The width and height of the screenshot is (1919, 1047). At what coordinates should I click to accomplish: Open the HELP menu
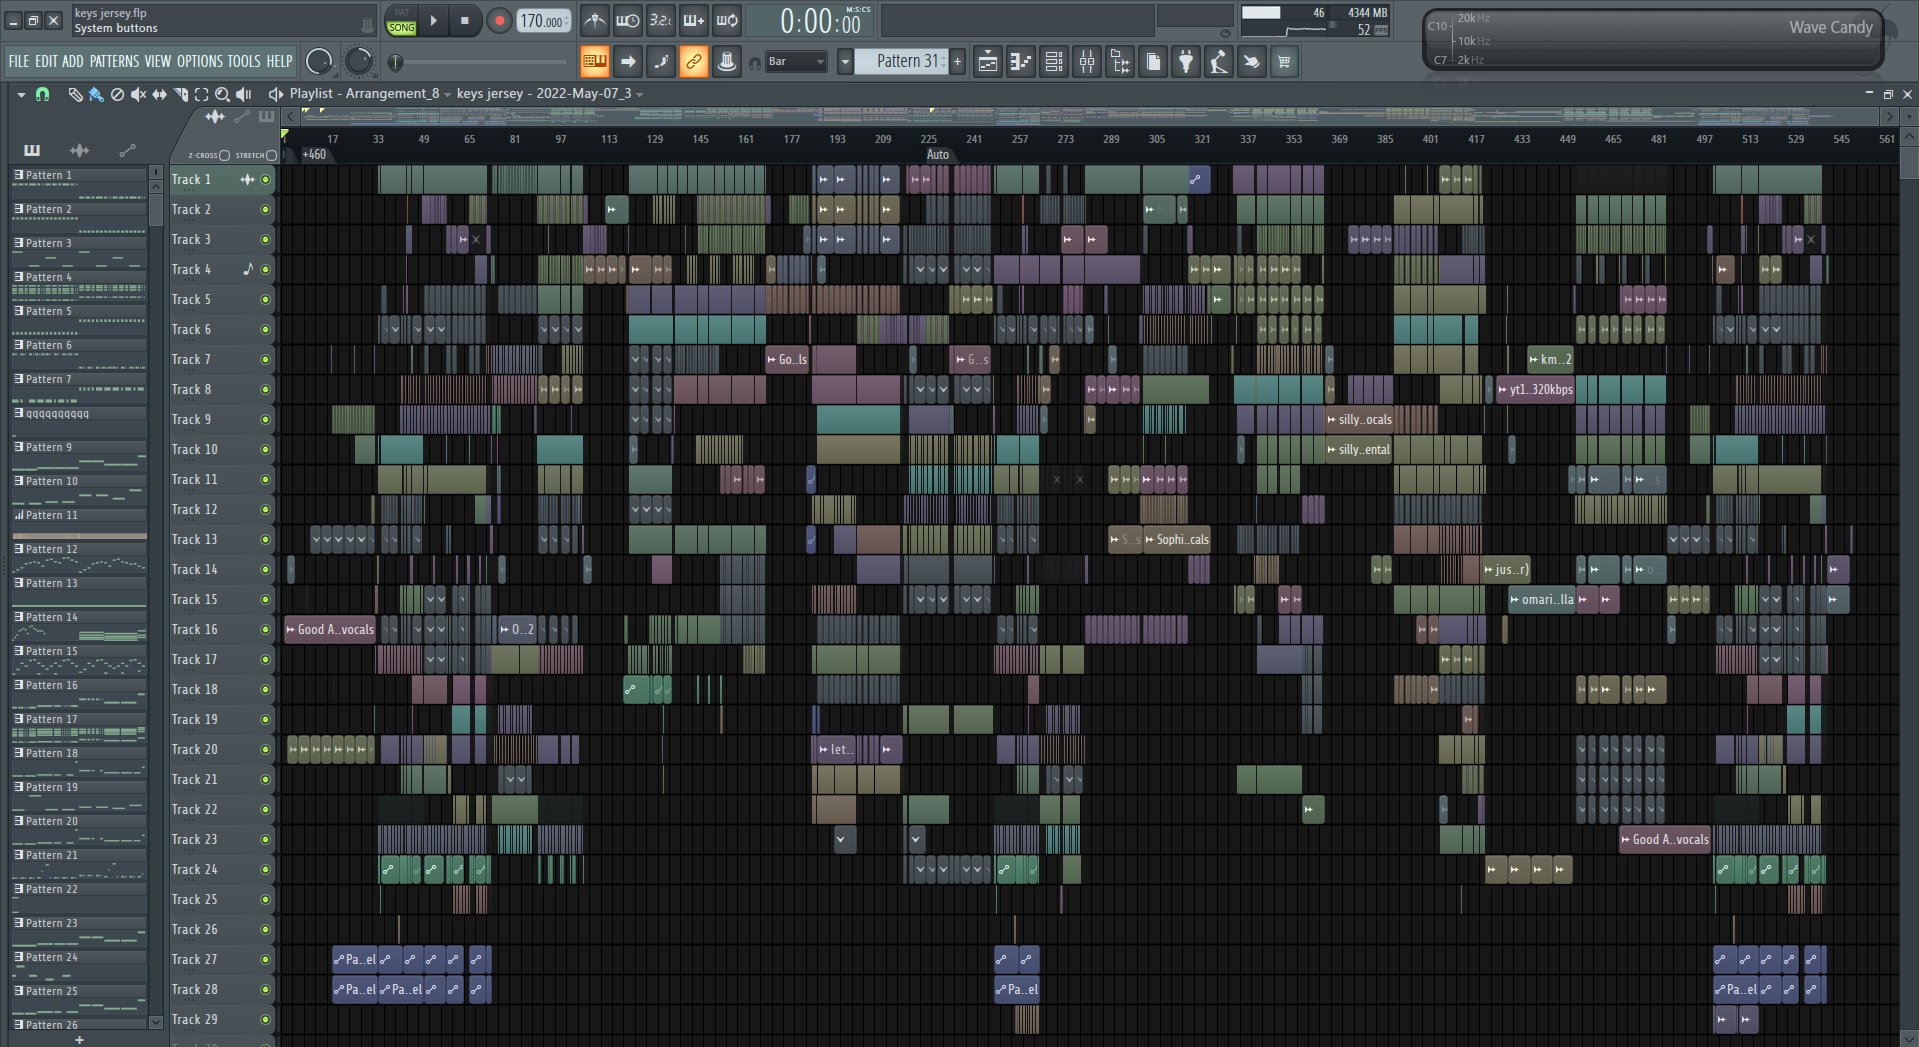[x=279, y=61]
